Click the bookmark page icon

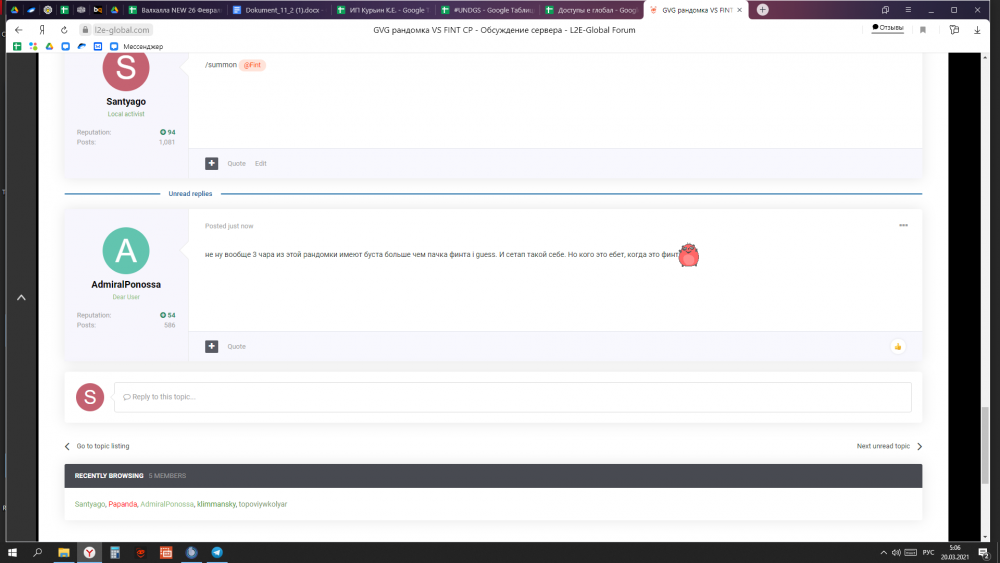pos(922,30)
